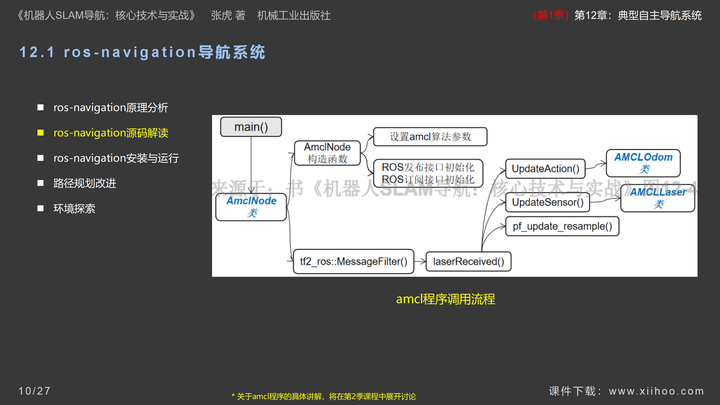The height and width of the screenshot is (405, 720).
Task: Click the yellow footnote about amcl程序
Action: coord(324,396)
